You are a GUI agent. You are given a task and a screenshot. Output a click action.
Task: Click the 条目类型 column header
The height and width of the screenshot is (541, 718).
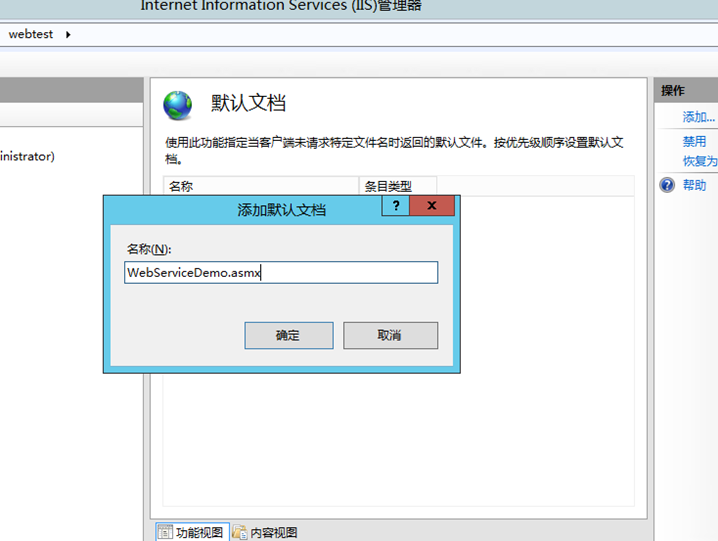(398, 186)
